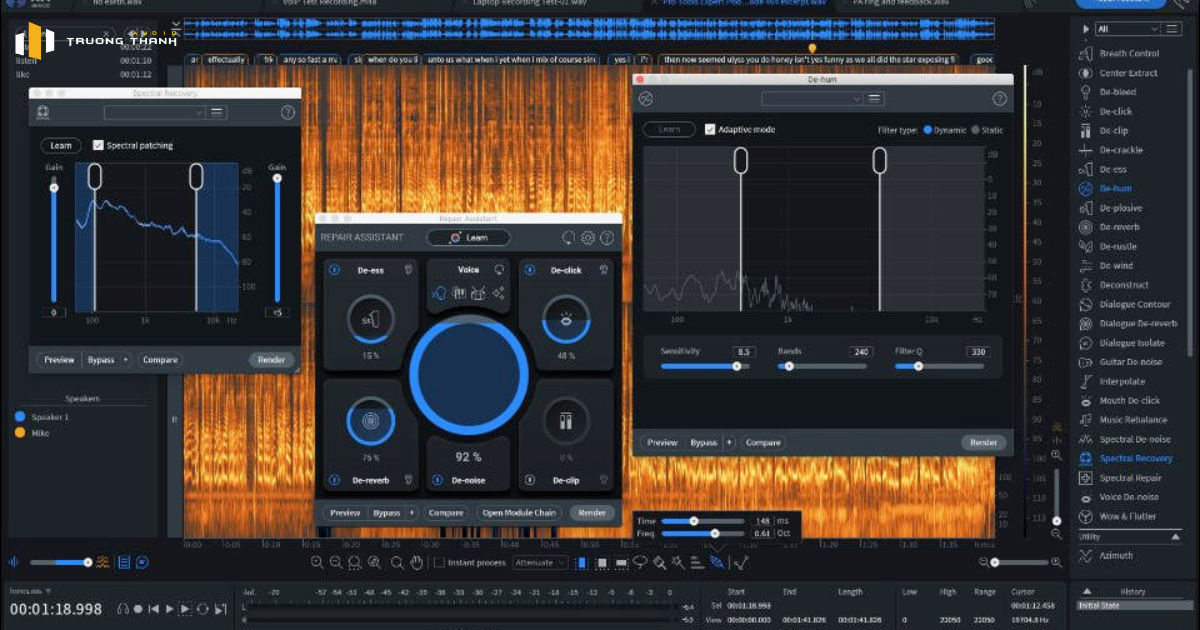1200x630 pixels.
Task: Toggle De-ess power in Repair Assistant
Action: 334,269
